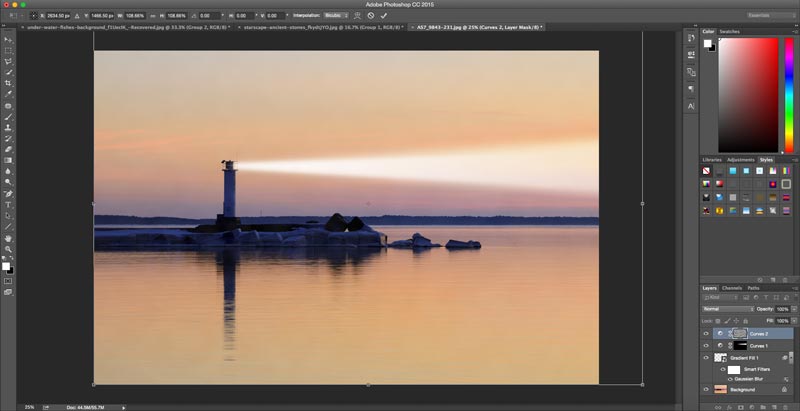Open the under-water-fishes-background document tab

pyautogui.click(x=127, y=27)
